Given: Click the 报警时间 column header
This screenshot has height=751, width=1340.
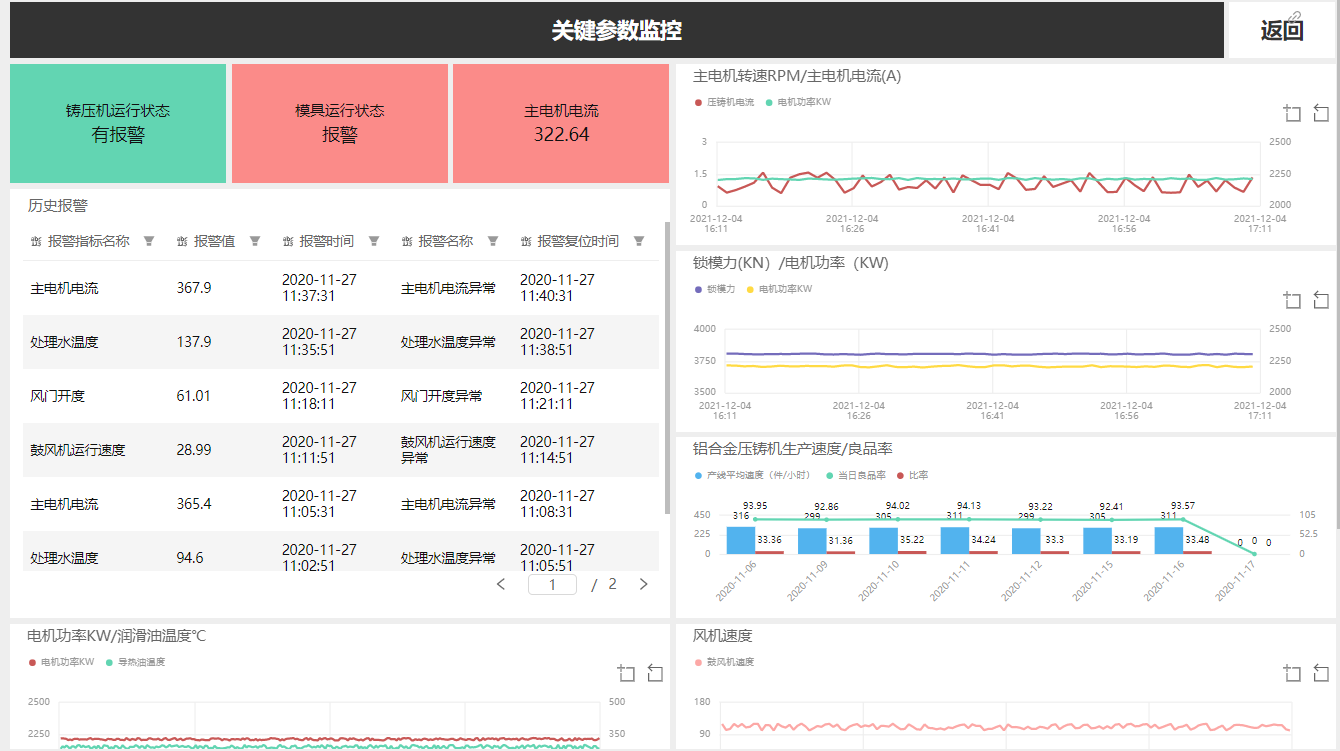Looking at the screenshot, I should click(x=327, y=241).
